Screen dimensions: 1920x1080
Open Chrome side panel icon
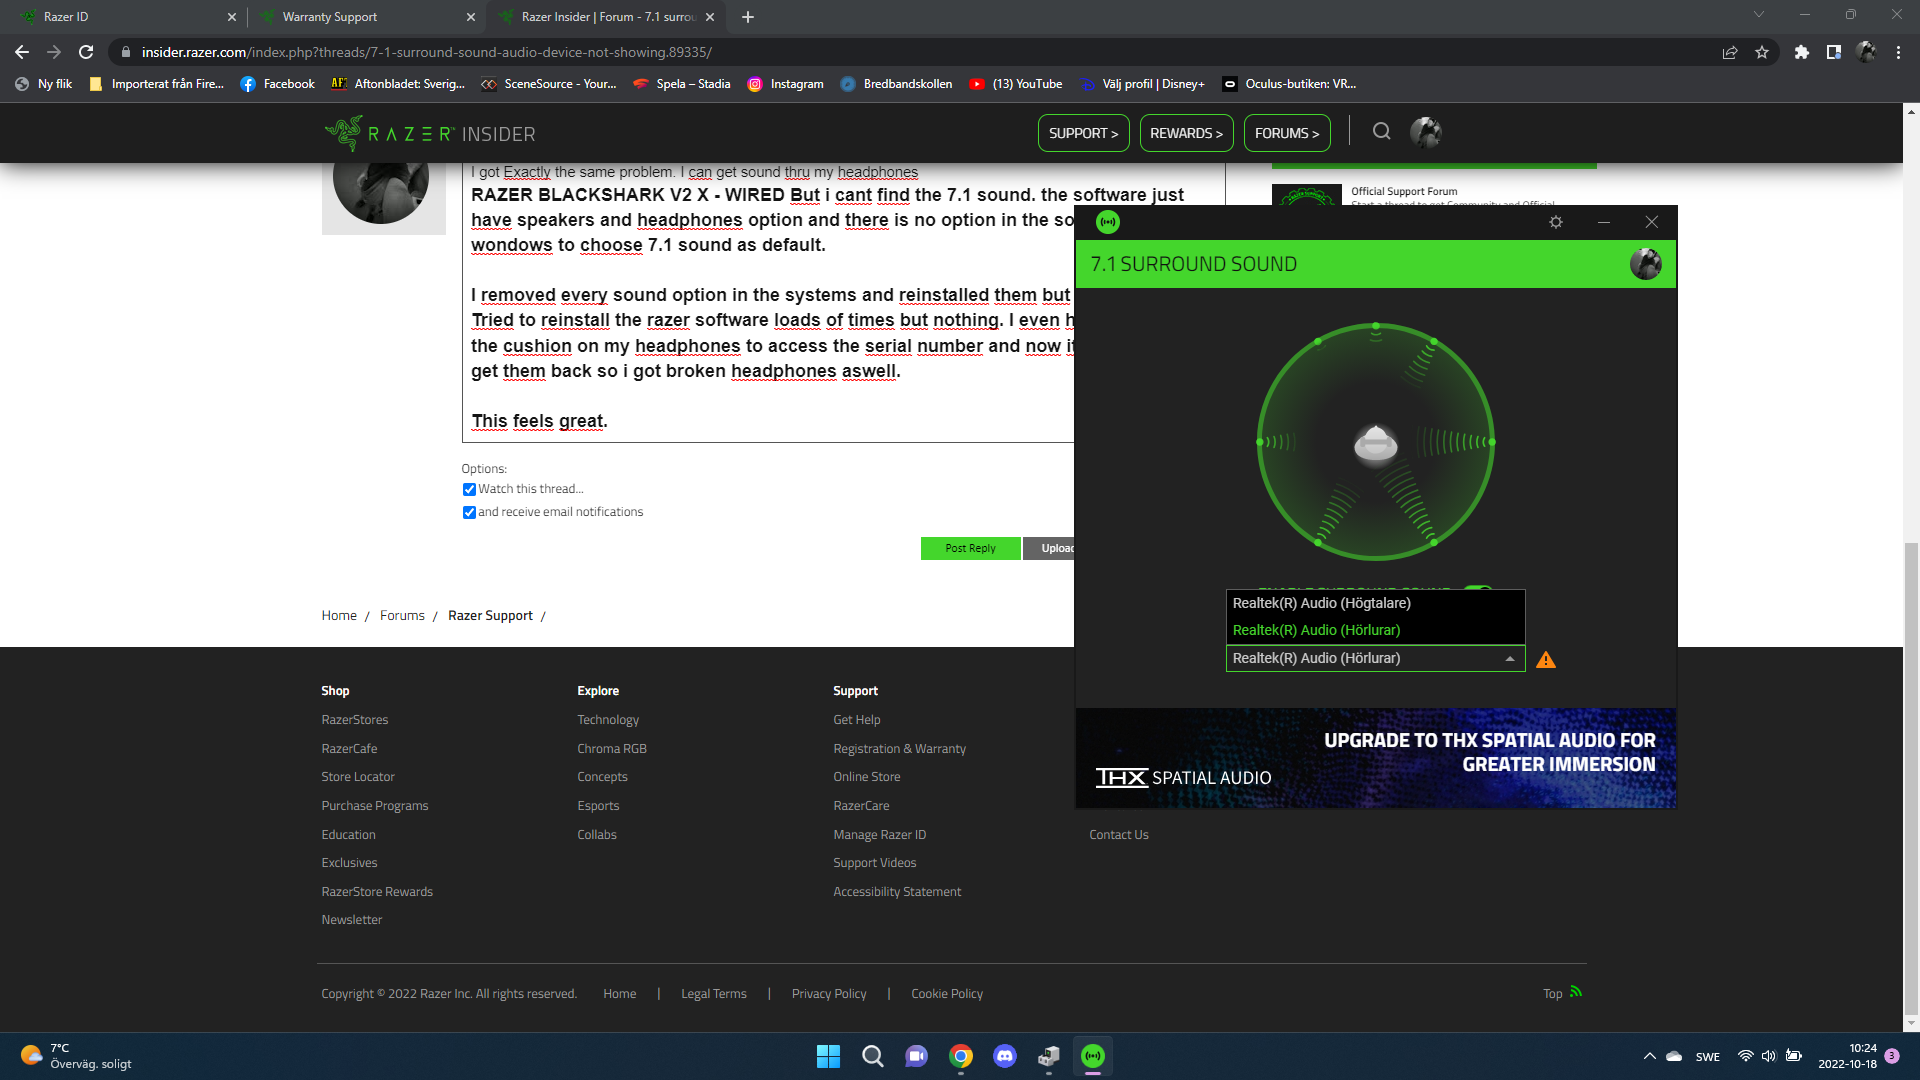coord(1834,52)
